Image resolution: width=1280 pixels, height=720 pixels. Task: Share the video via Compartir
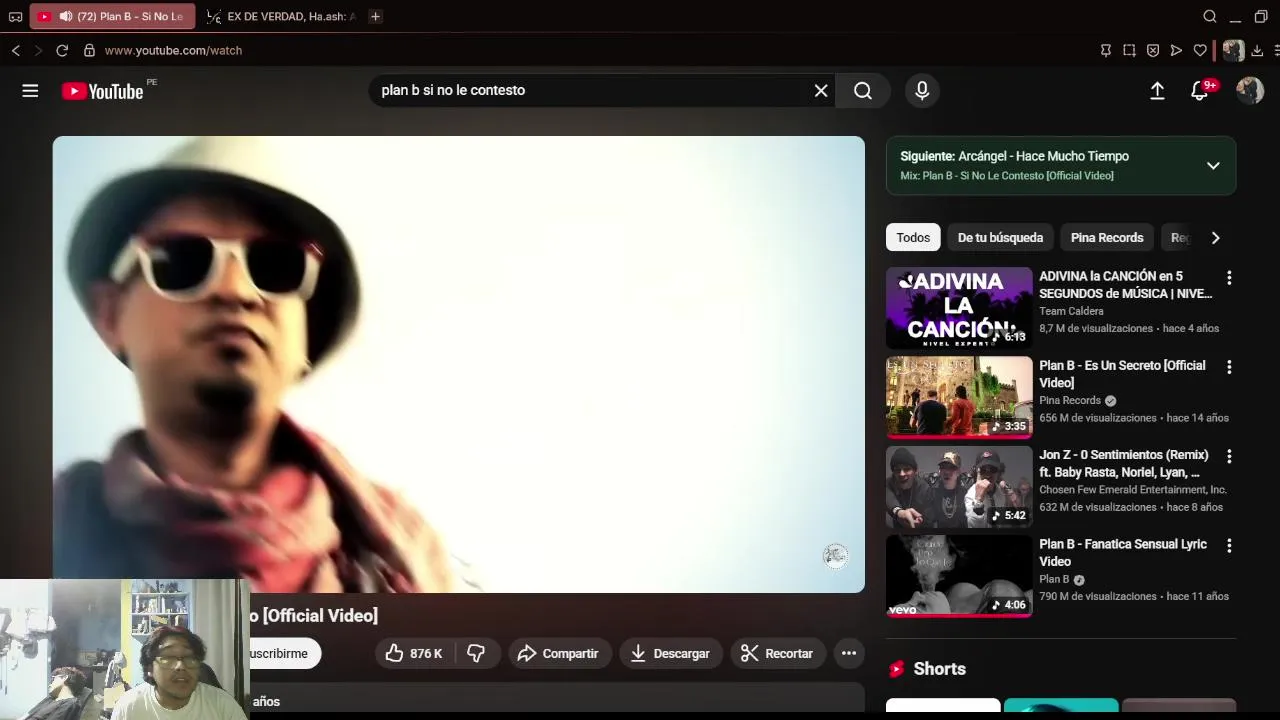558,653
